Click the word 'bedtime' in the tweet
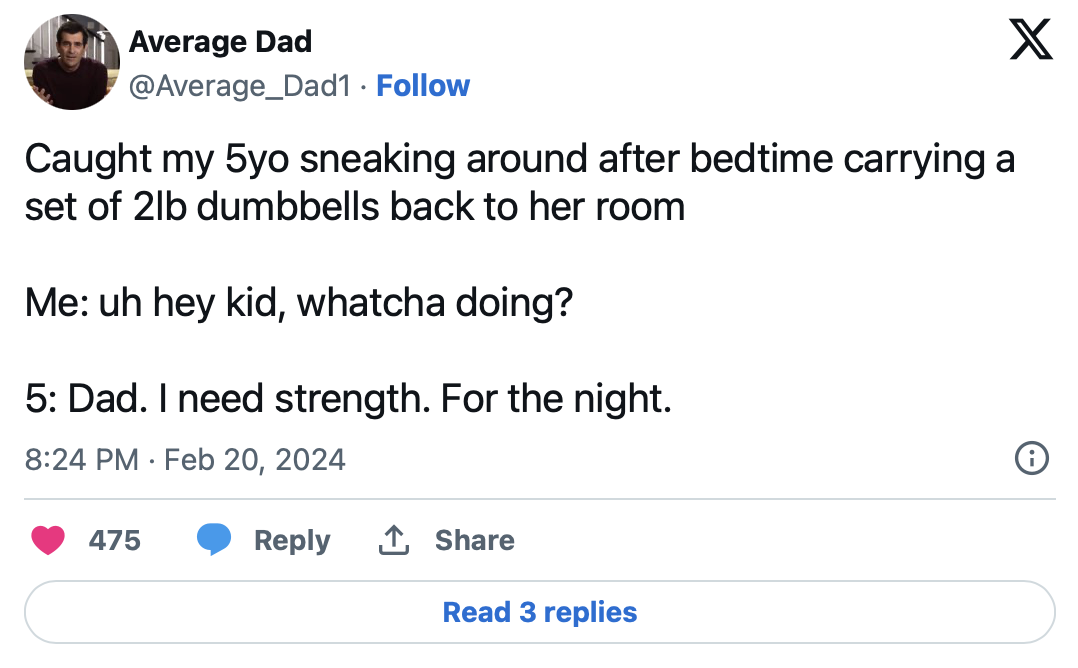This screenshot has height=668, width=1078. click(x=761, y=159)
